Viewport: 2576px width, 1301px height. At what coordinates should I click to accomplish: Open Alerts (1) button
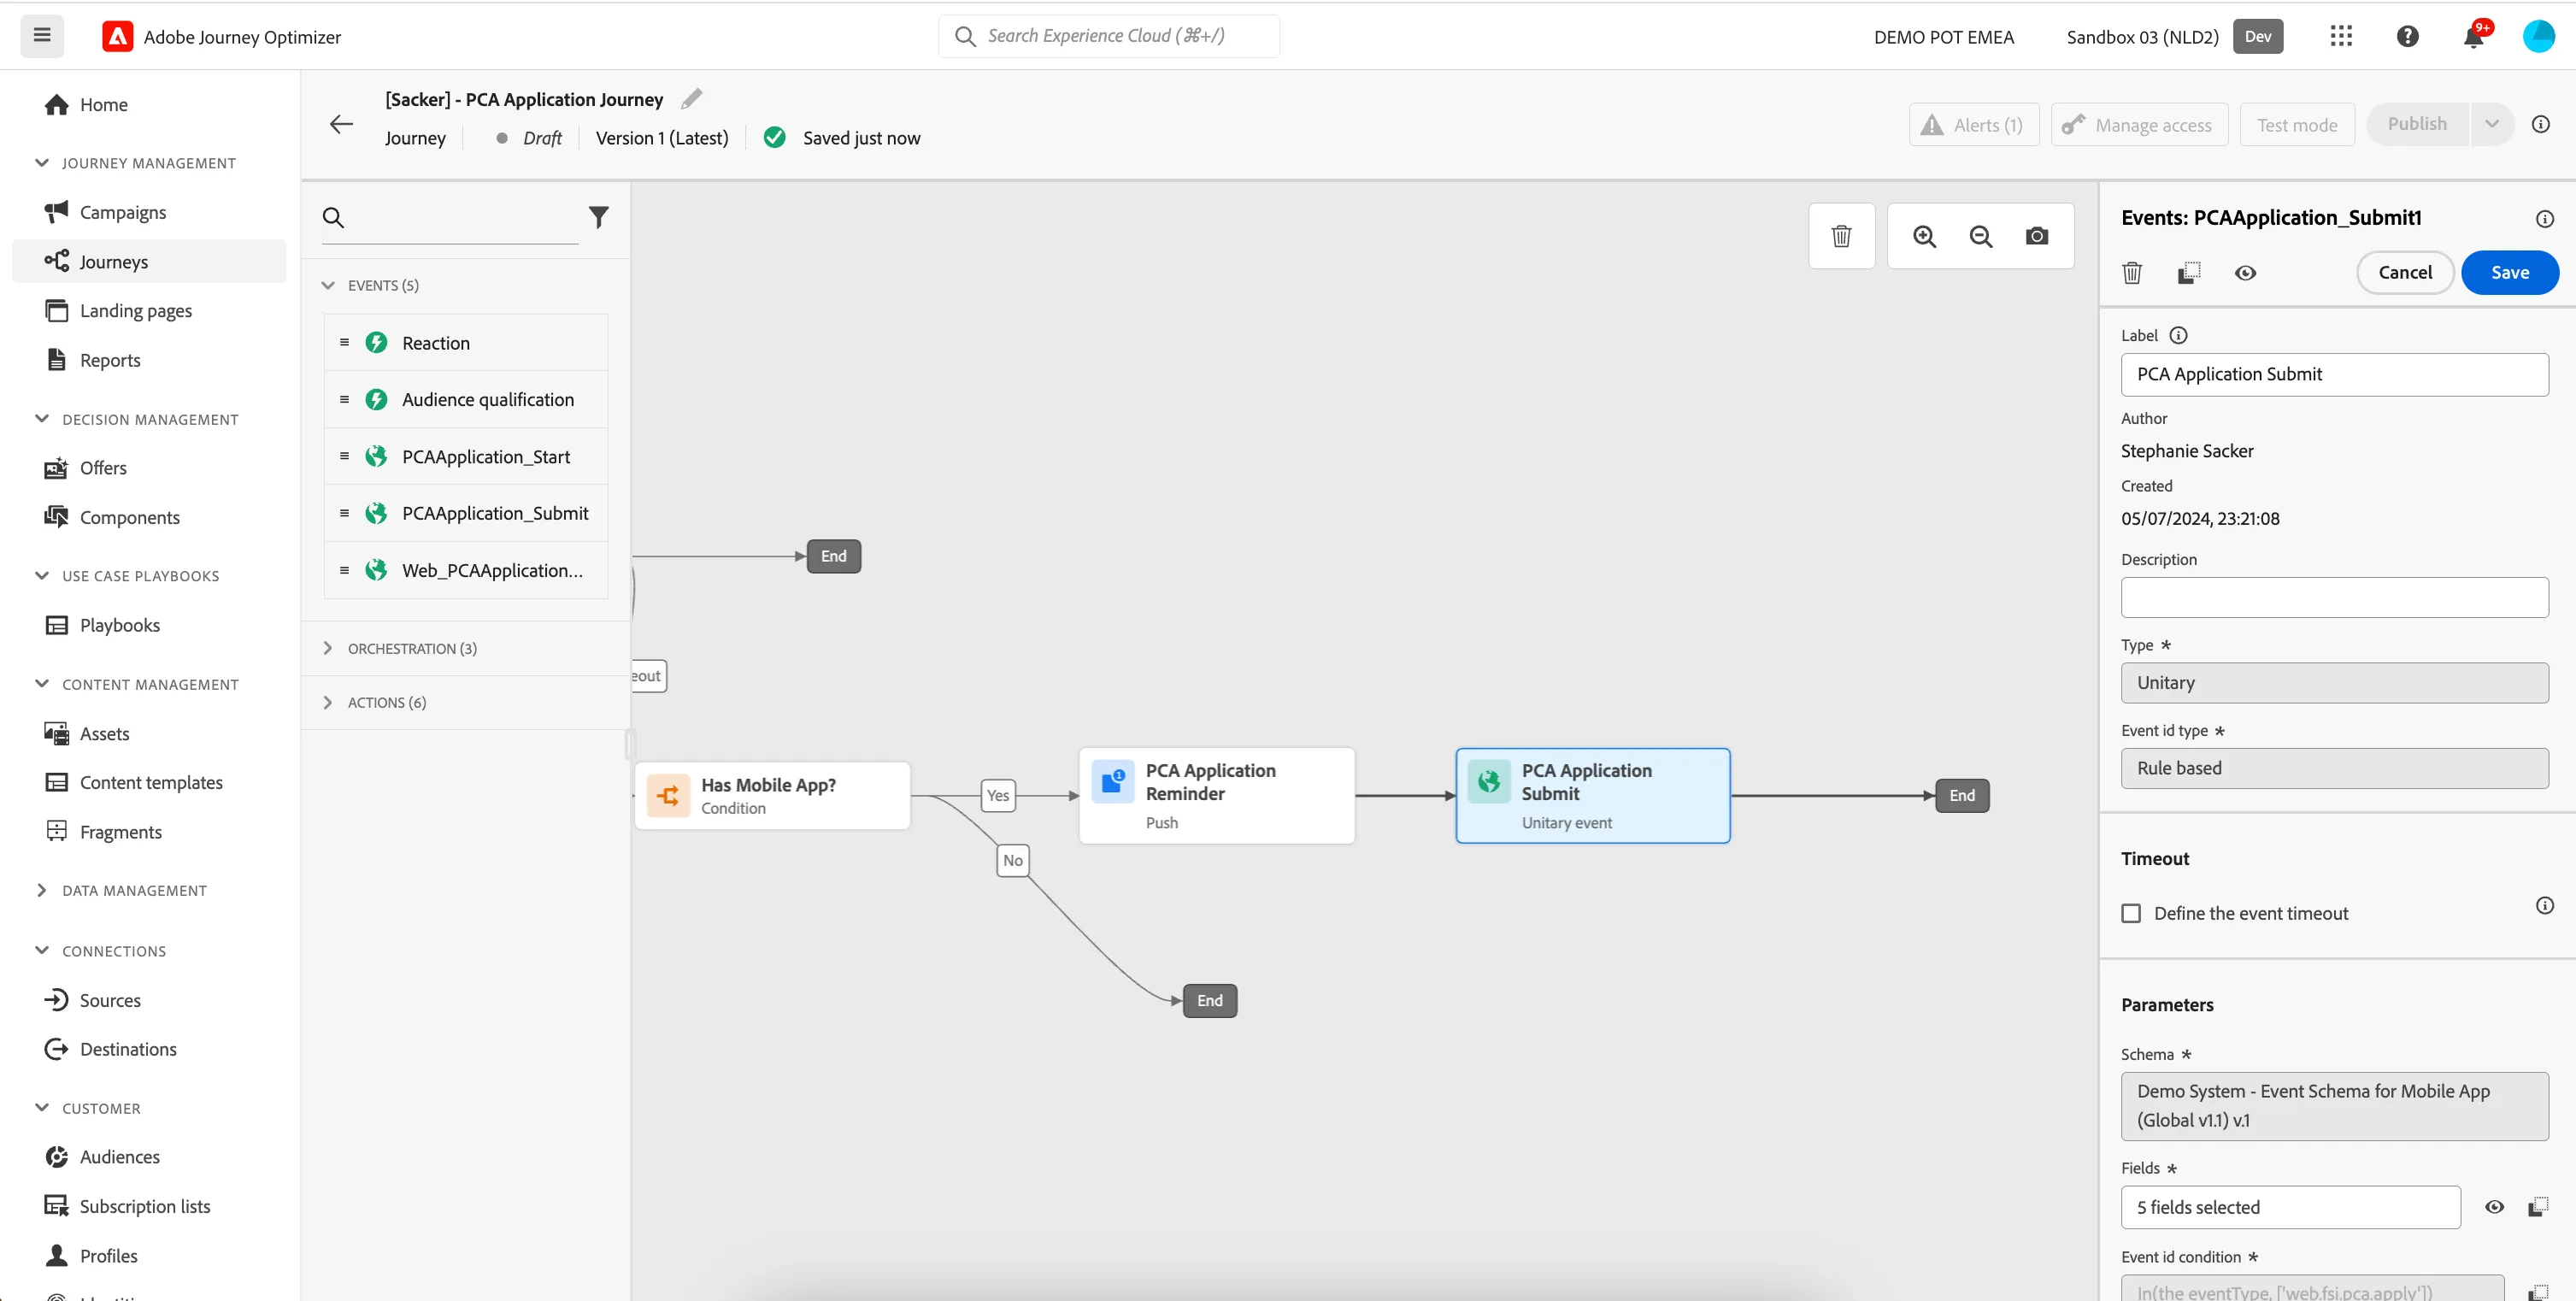click(1974, 124)
